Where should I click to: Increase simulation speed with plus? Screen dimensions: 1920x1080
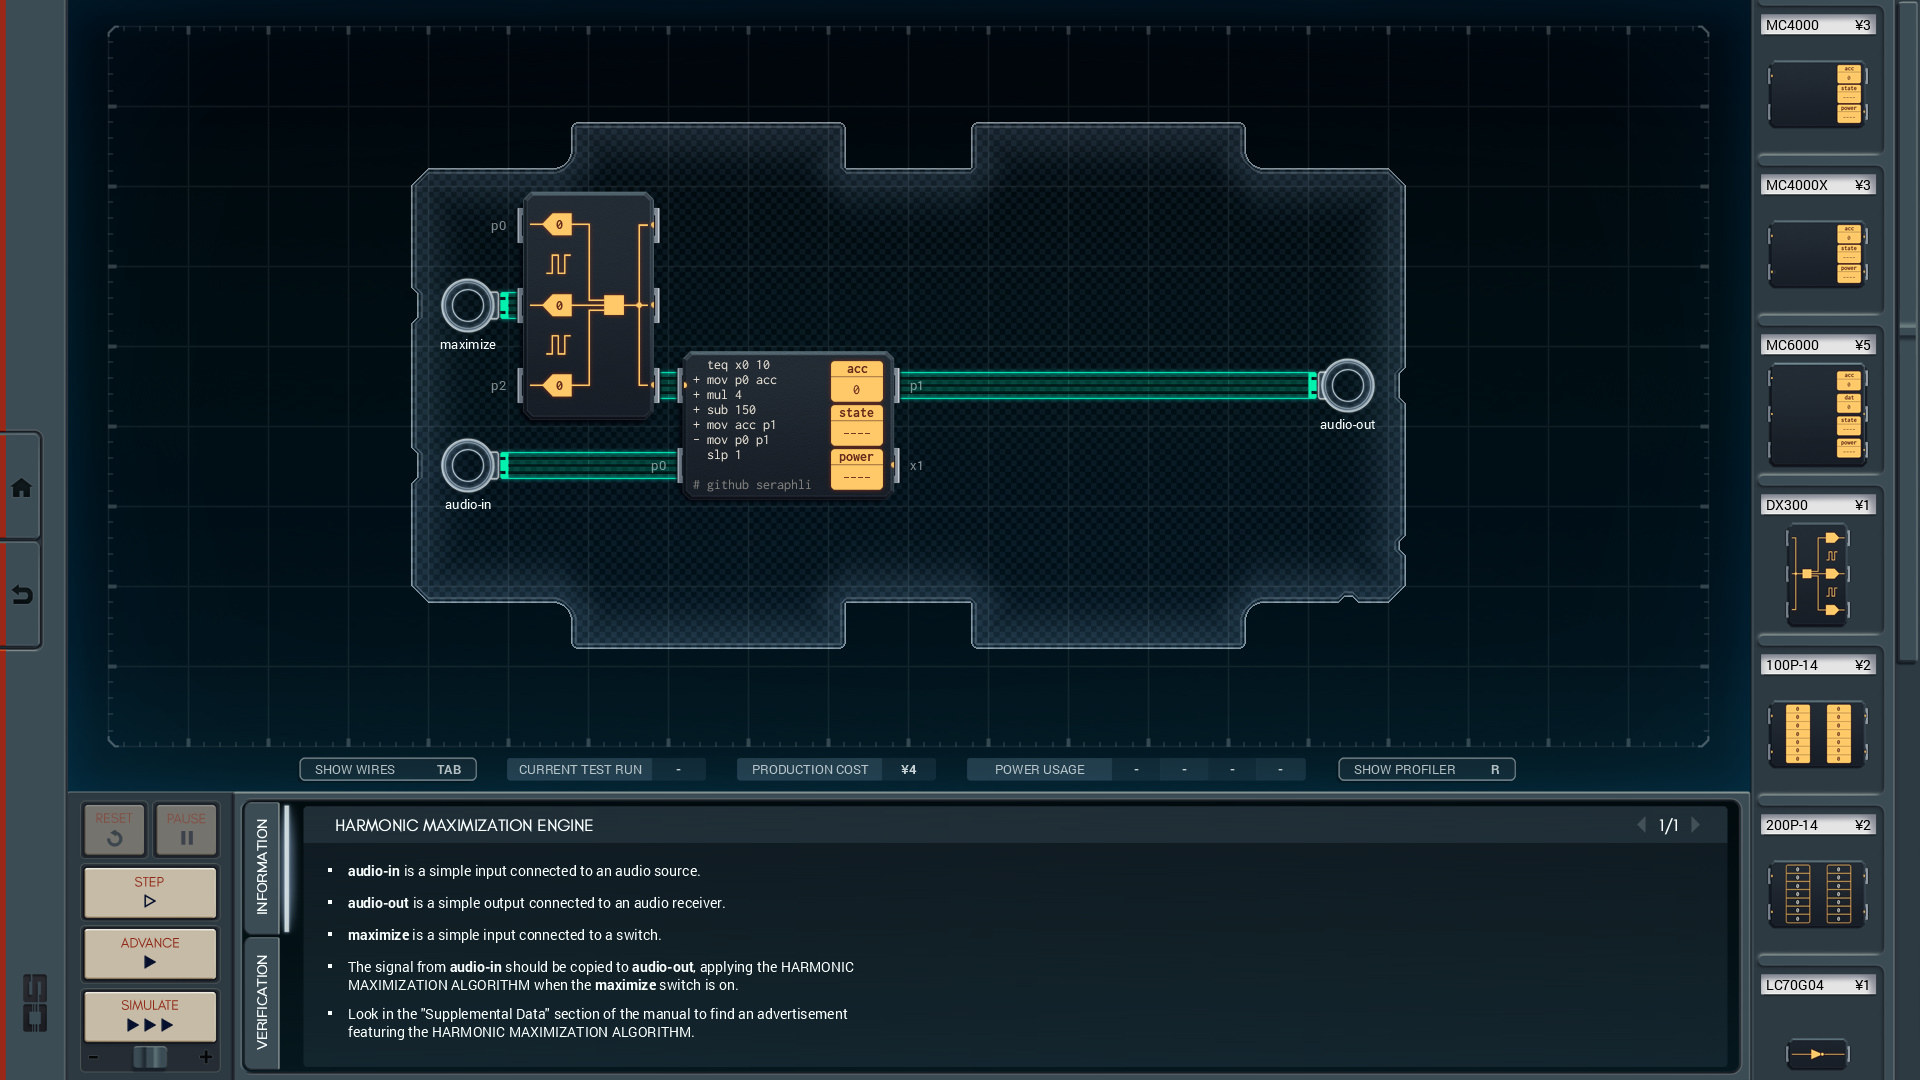click(x=206, y=1057)
